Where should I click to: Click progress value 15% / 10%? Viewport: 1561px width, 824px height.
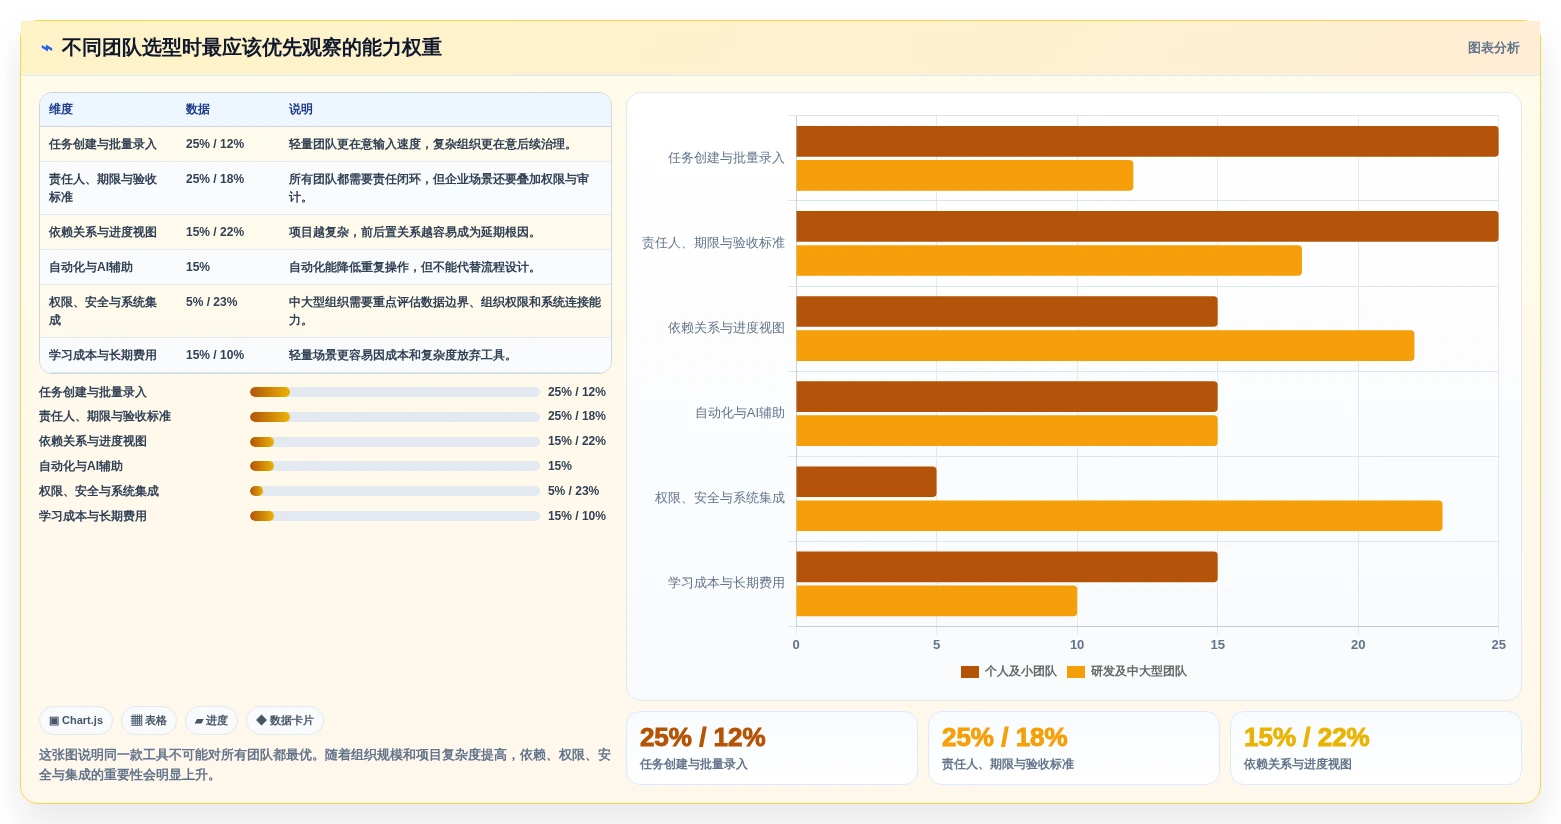(577, 516)
